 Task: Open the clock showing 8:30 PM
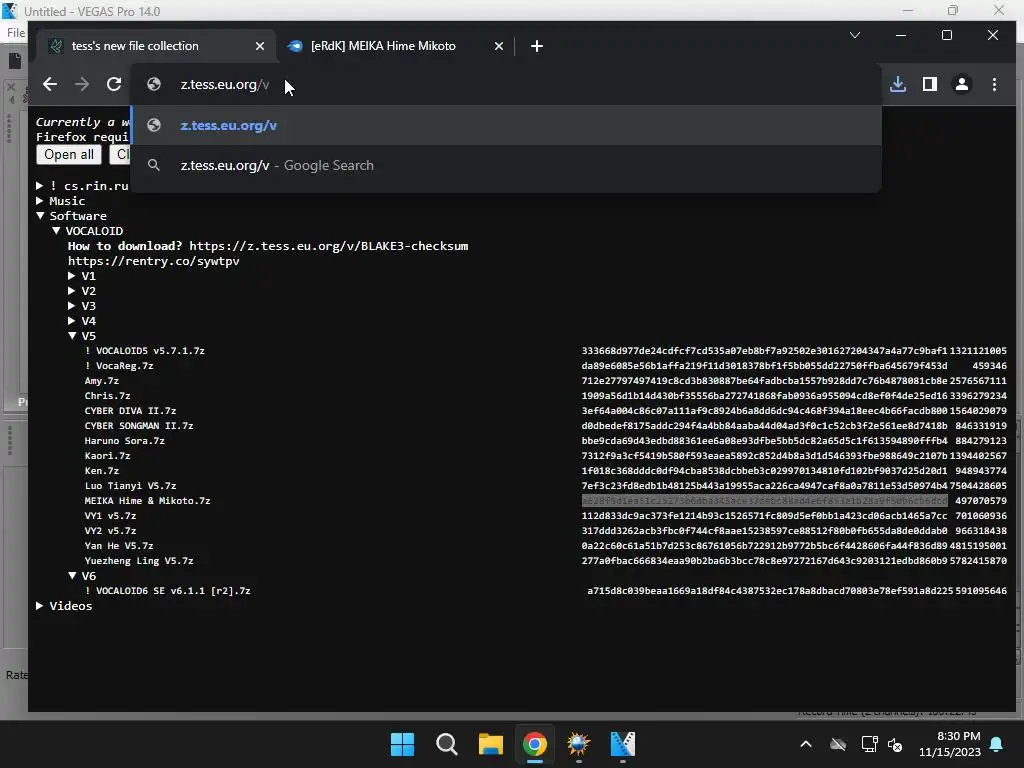(x=950, y=744)
